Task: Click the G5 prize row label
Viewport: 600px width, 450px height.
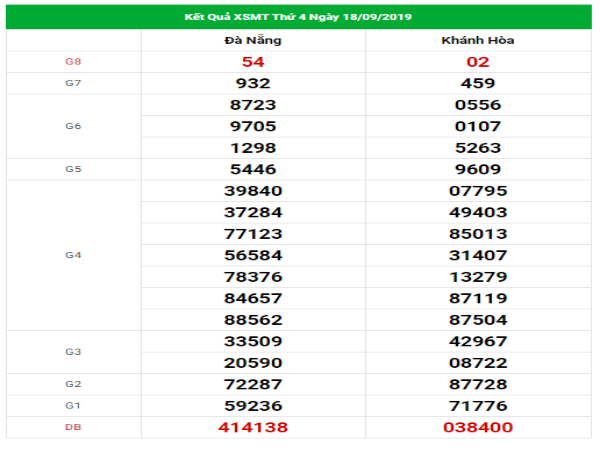Action: 73,169
